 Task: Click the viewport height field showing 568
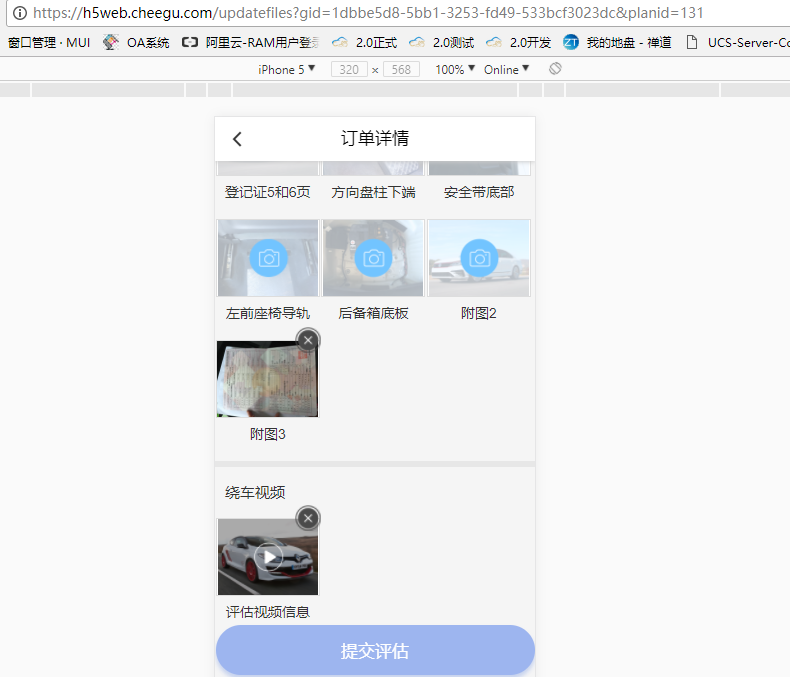pos(401,70)
